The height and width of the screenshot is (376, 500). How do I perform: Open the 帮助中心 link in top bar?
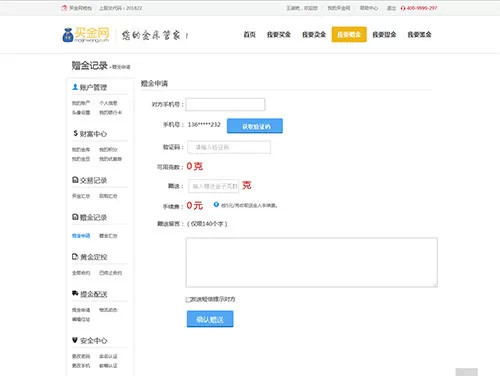click(369, 8)
